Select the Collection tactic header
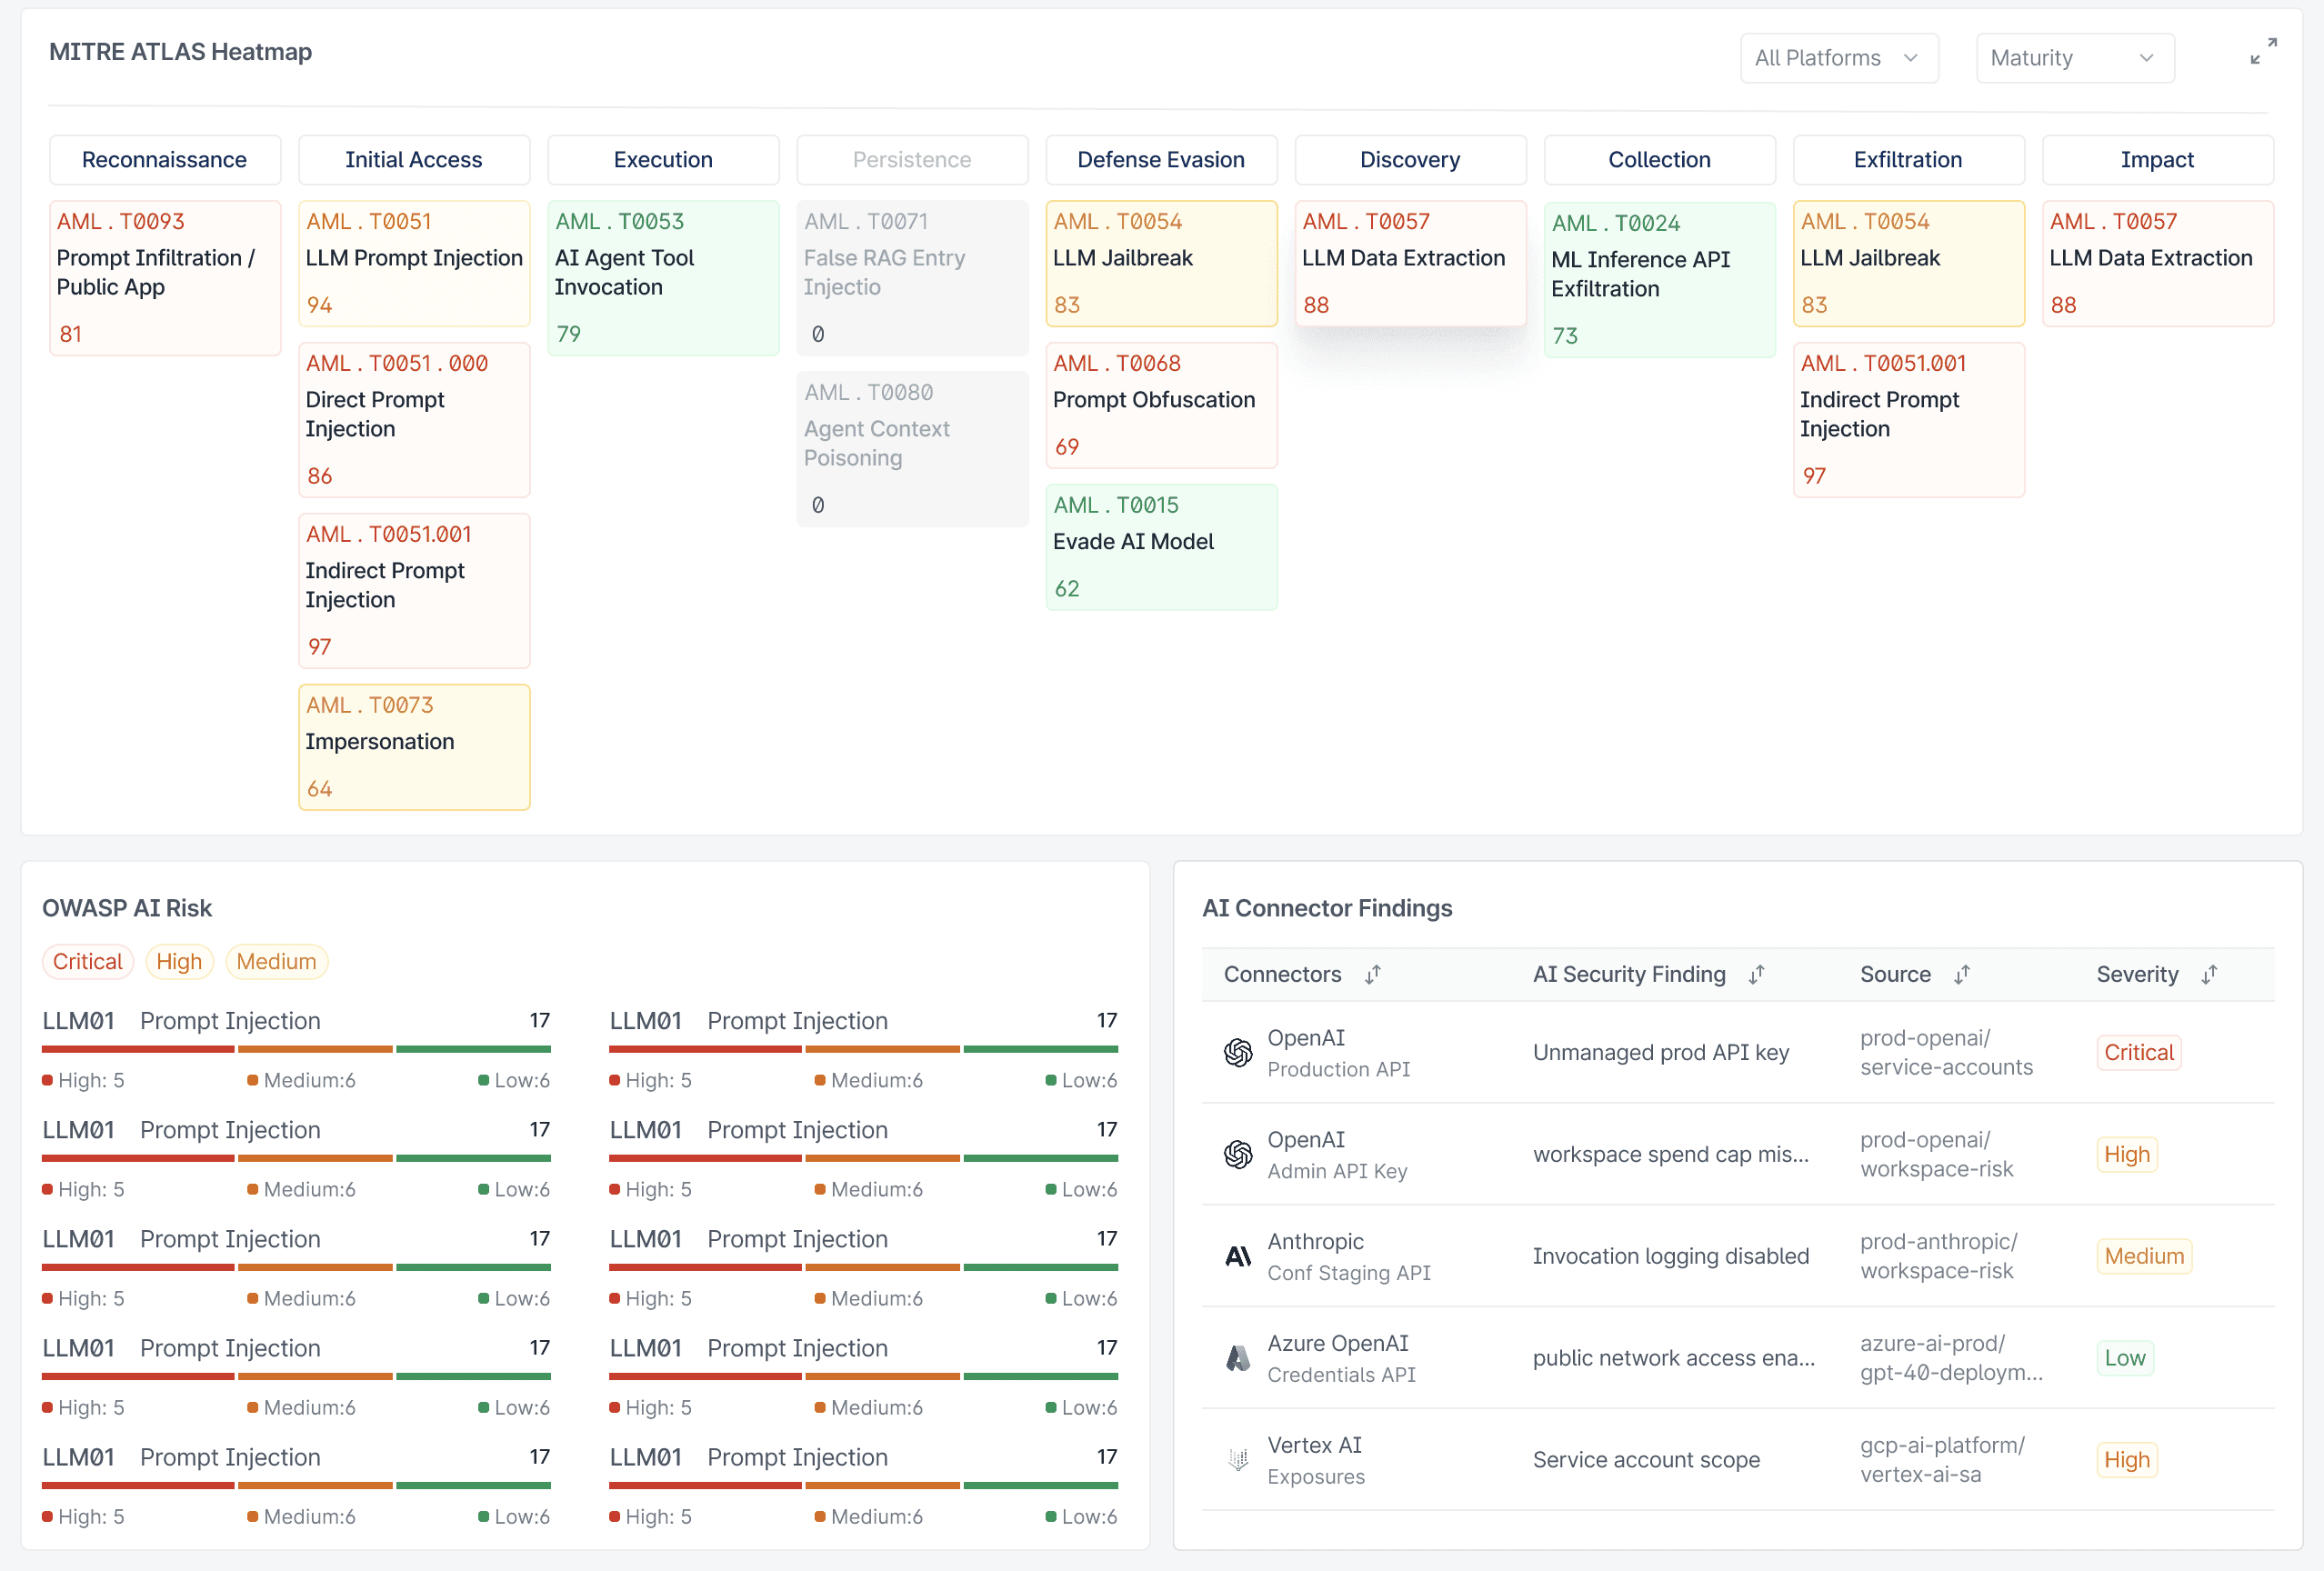The height and width of the screenshot is (1571, 2324). [1659, 160]
